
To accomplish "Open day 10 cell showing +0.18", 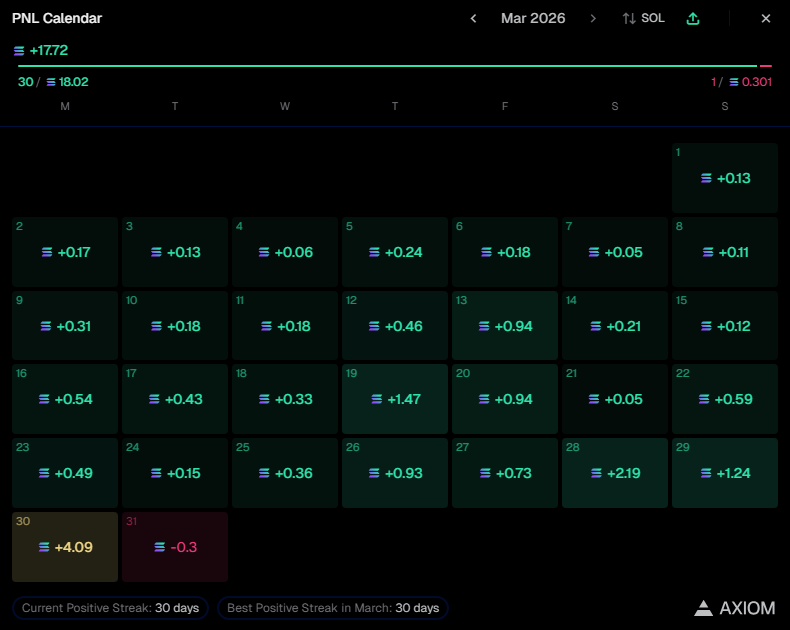I will 175,326.
